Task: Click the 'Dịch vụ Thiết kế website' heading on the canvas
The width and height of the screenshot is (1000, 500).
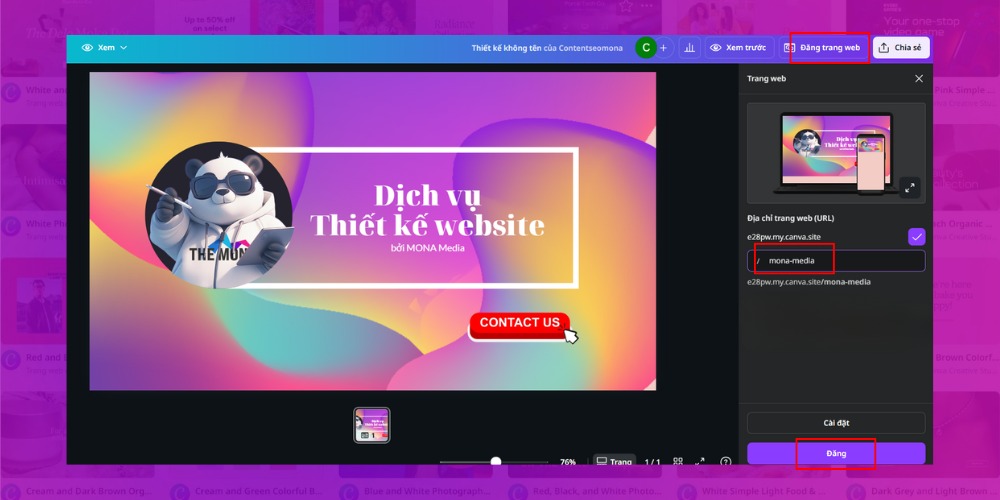Action: 427,210
